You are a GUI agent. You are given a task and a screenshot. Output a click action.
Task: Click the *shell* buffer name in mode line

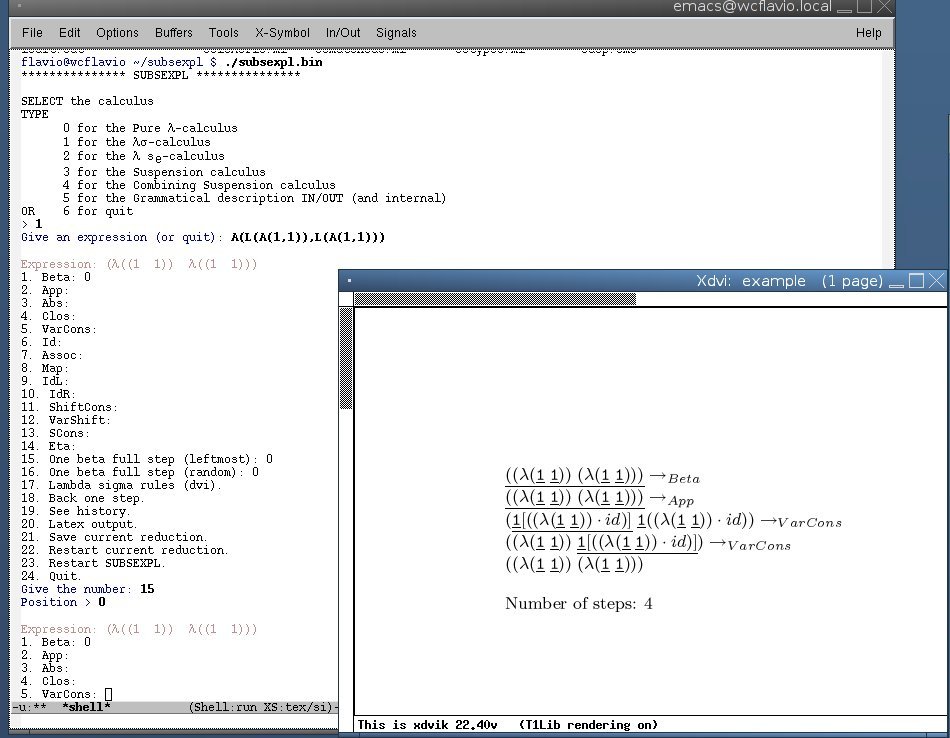tap(86, 708)
